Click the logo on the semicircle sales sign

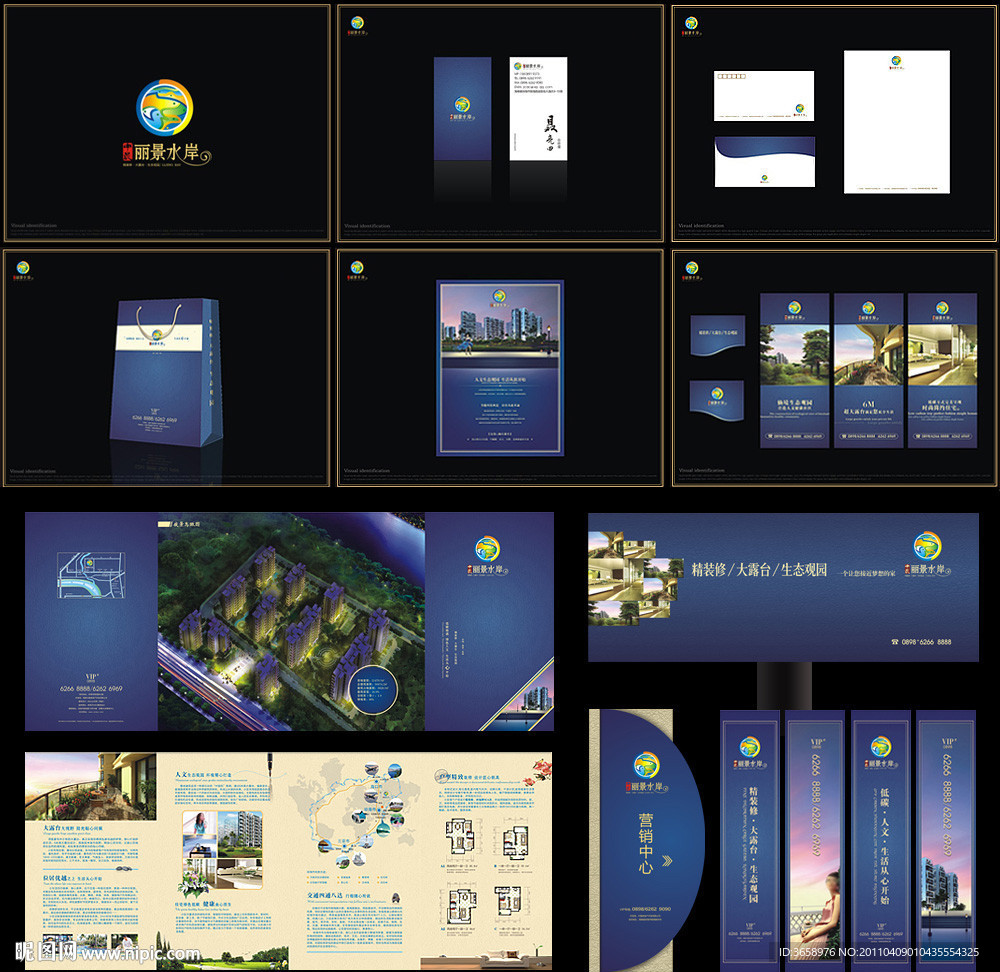coord(647,773)
